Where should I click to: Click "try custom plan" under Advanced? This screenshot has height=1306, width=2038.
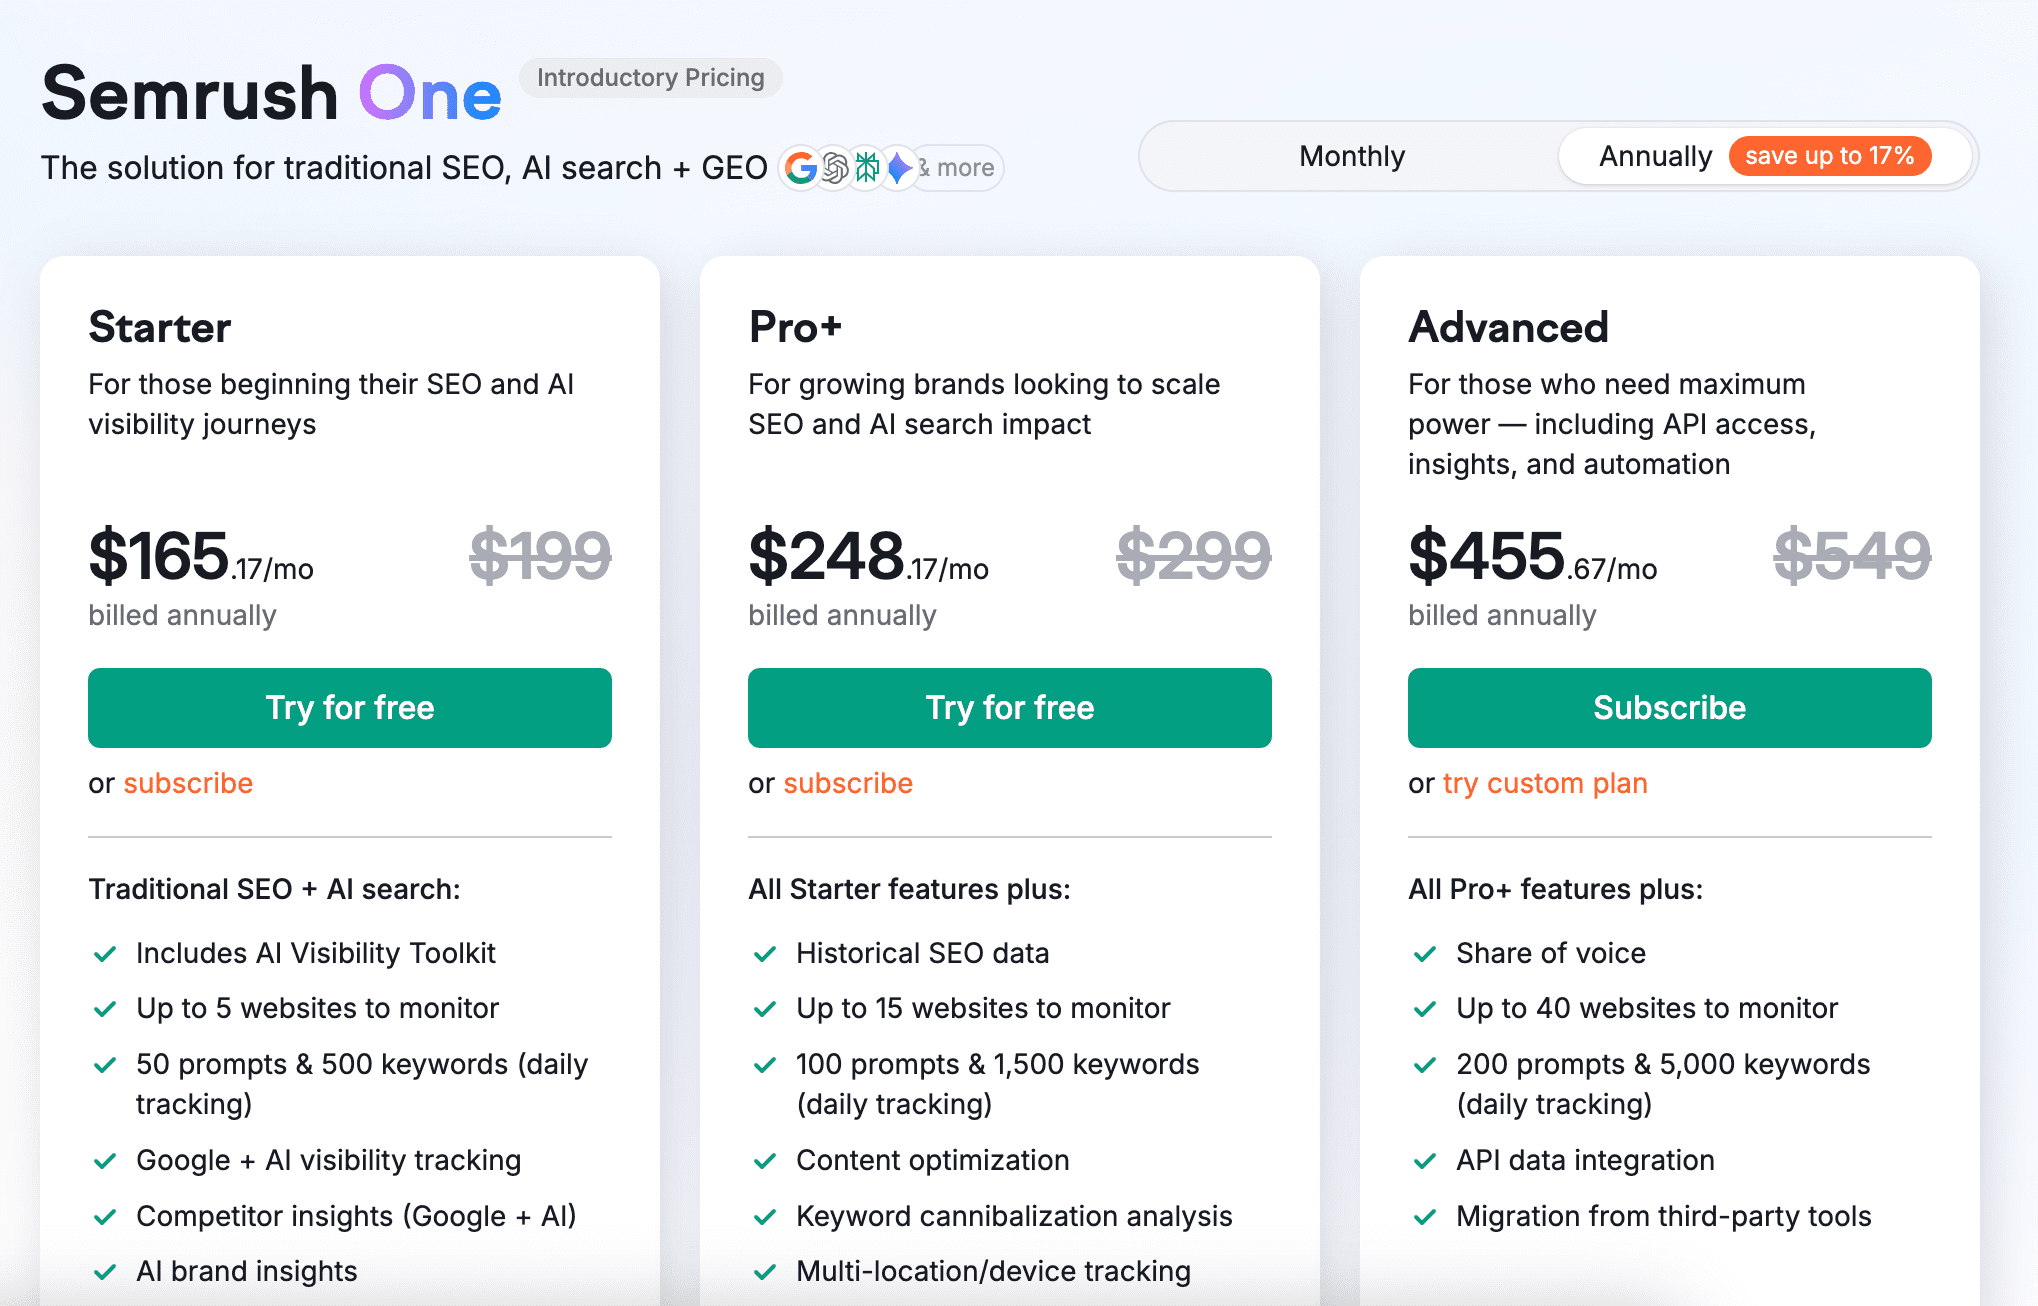click(1545, 783)
